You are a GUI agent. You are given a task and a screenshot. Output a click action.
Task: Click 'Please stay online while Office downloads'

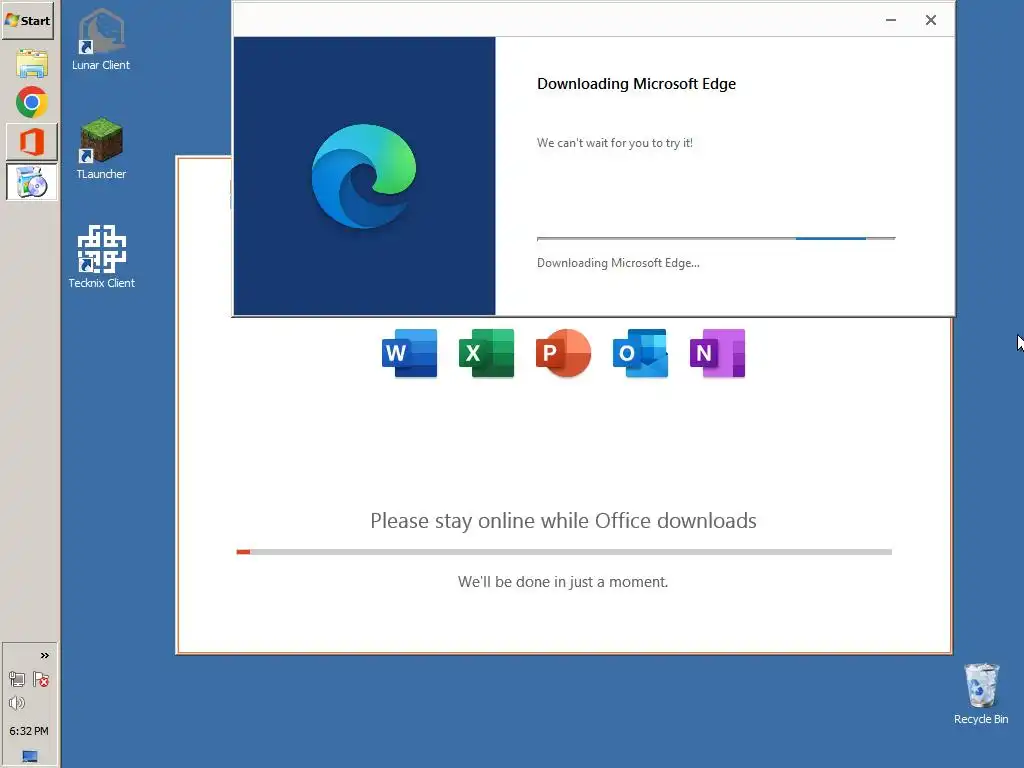point(563,521)
